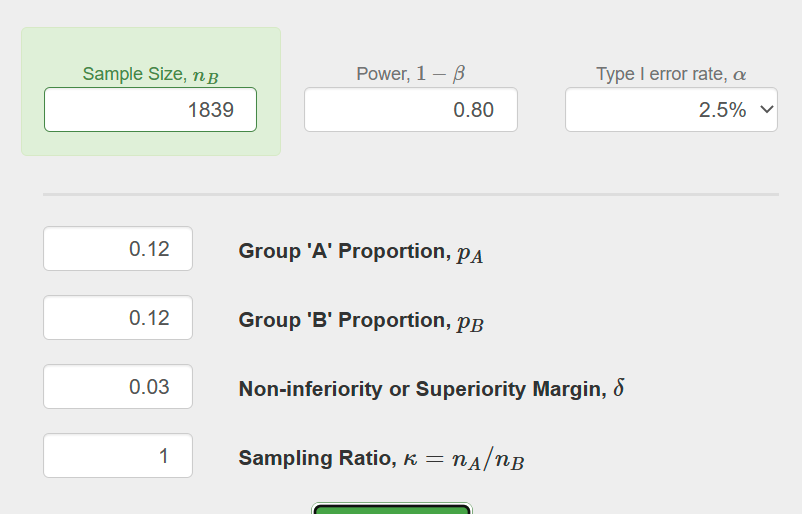Click the "Type I error rate" label
This screenshot has height=514, width=802.
(660, 74)
